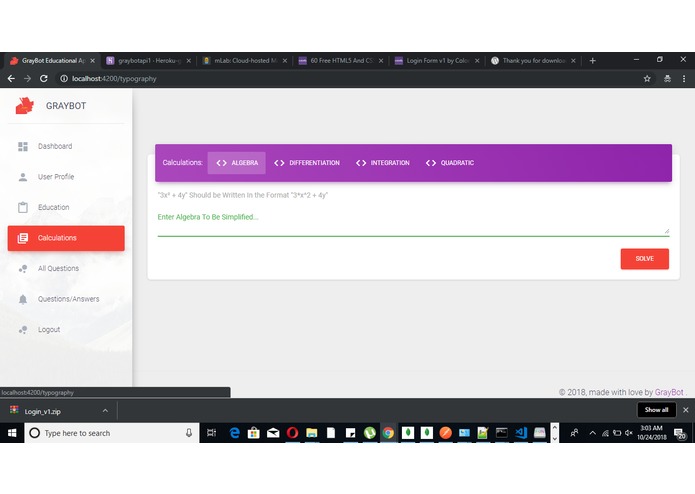Click the Dashboard grid icon
This screenshot has height=494, width=695.
[x=23, y=147]
